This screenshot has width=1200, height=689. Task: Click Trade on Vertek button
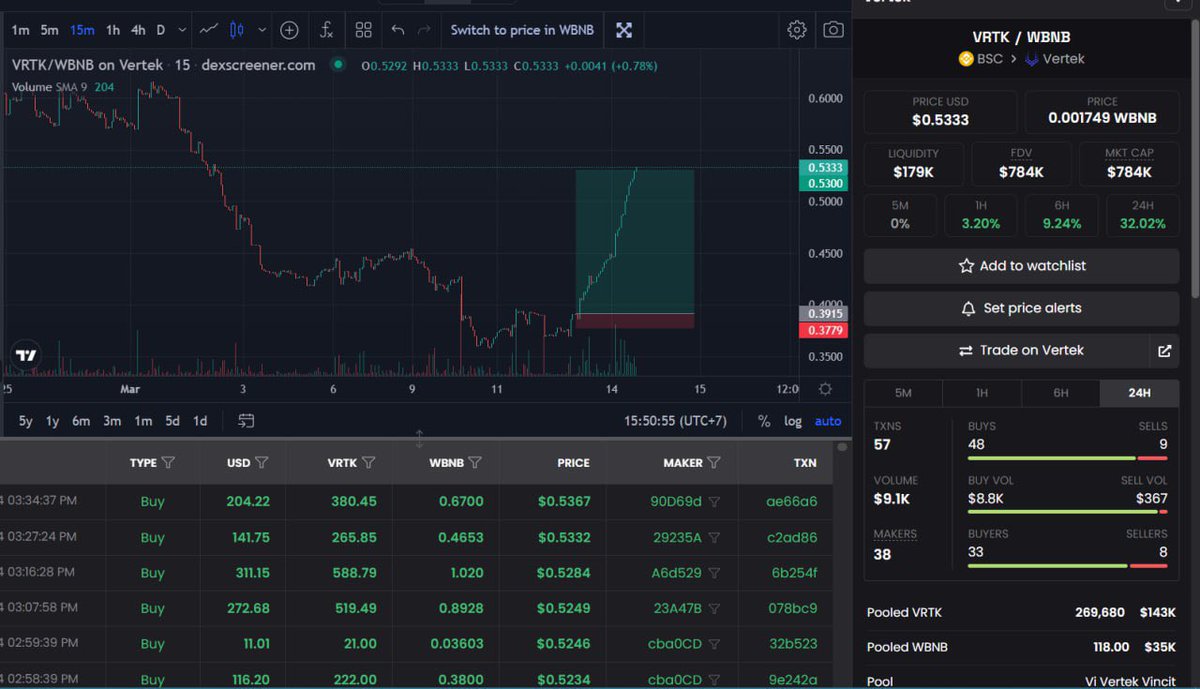tap(1008, 351)
